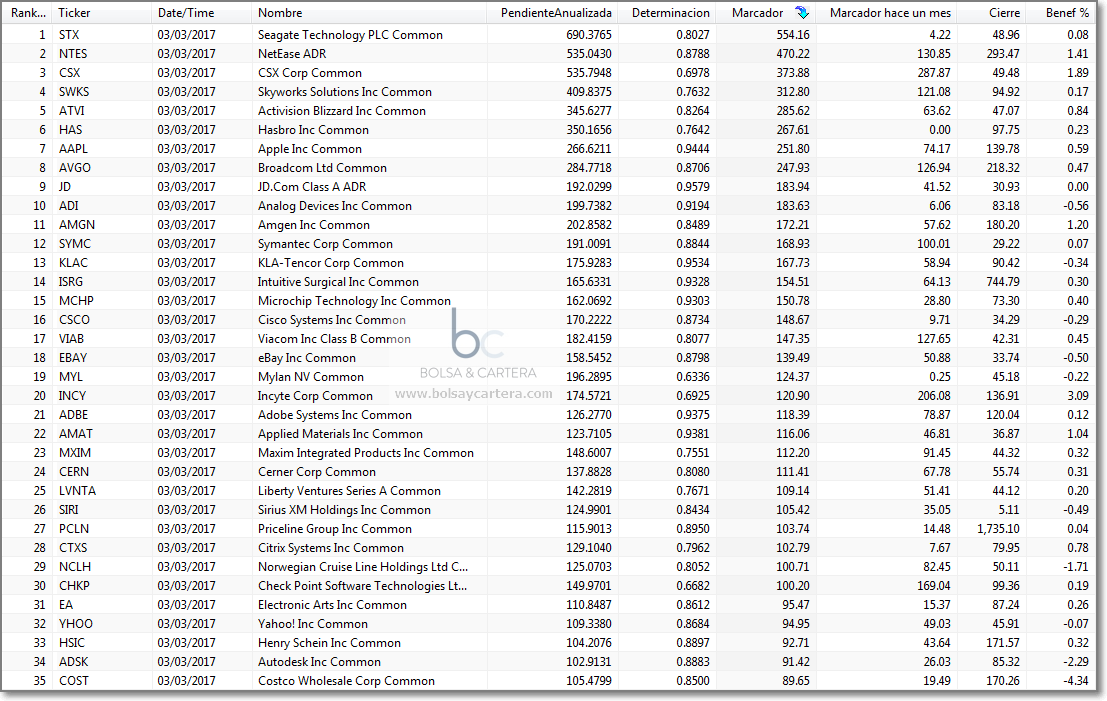Click the CSCO ticker cell
Image resolution: width=1107 pixels, height=701 pixels.
click(x=74, y=320)
